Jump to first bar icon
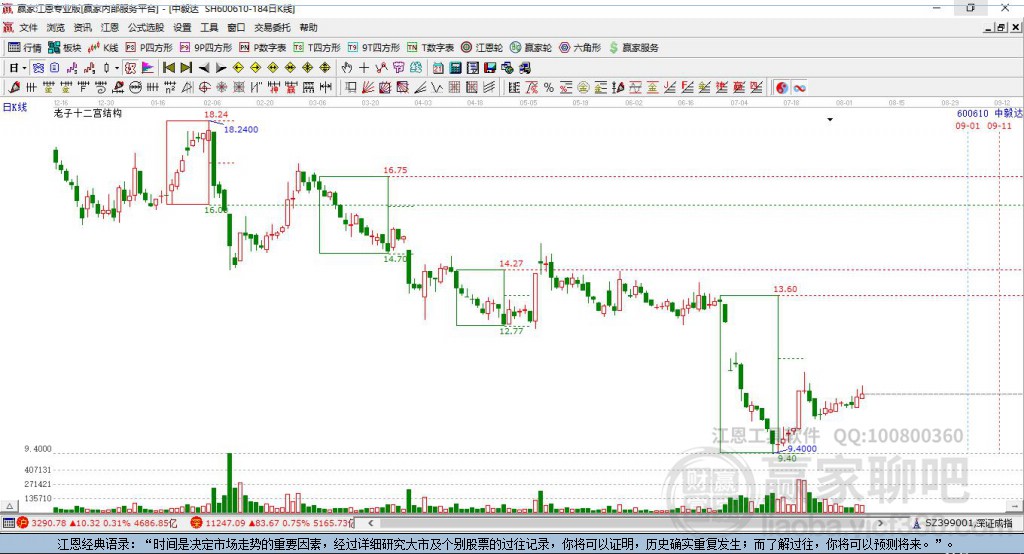This screenshot has height=554, width=1024. tap(169, 68)
